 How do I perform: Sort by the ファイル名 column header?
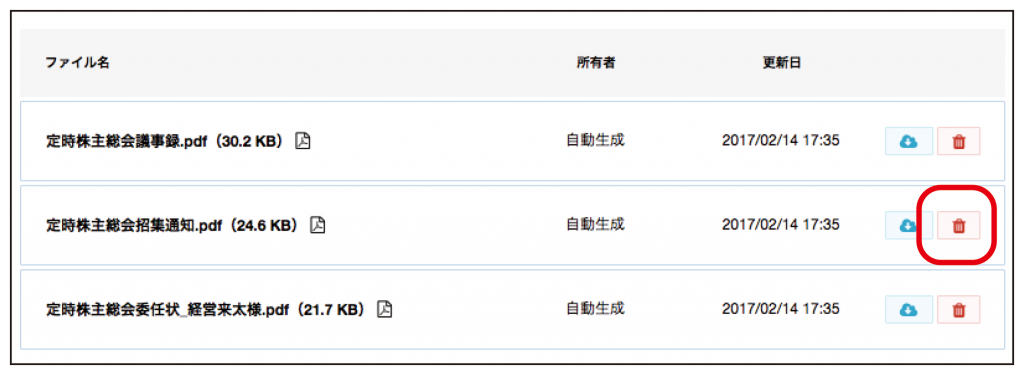[x=77, y=63]
